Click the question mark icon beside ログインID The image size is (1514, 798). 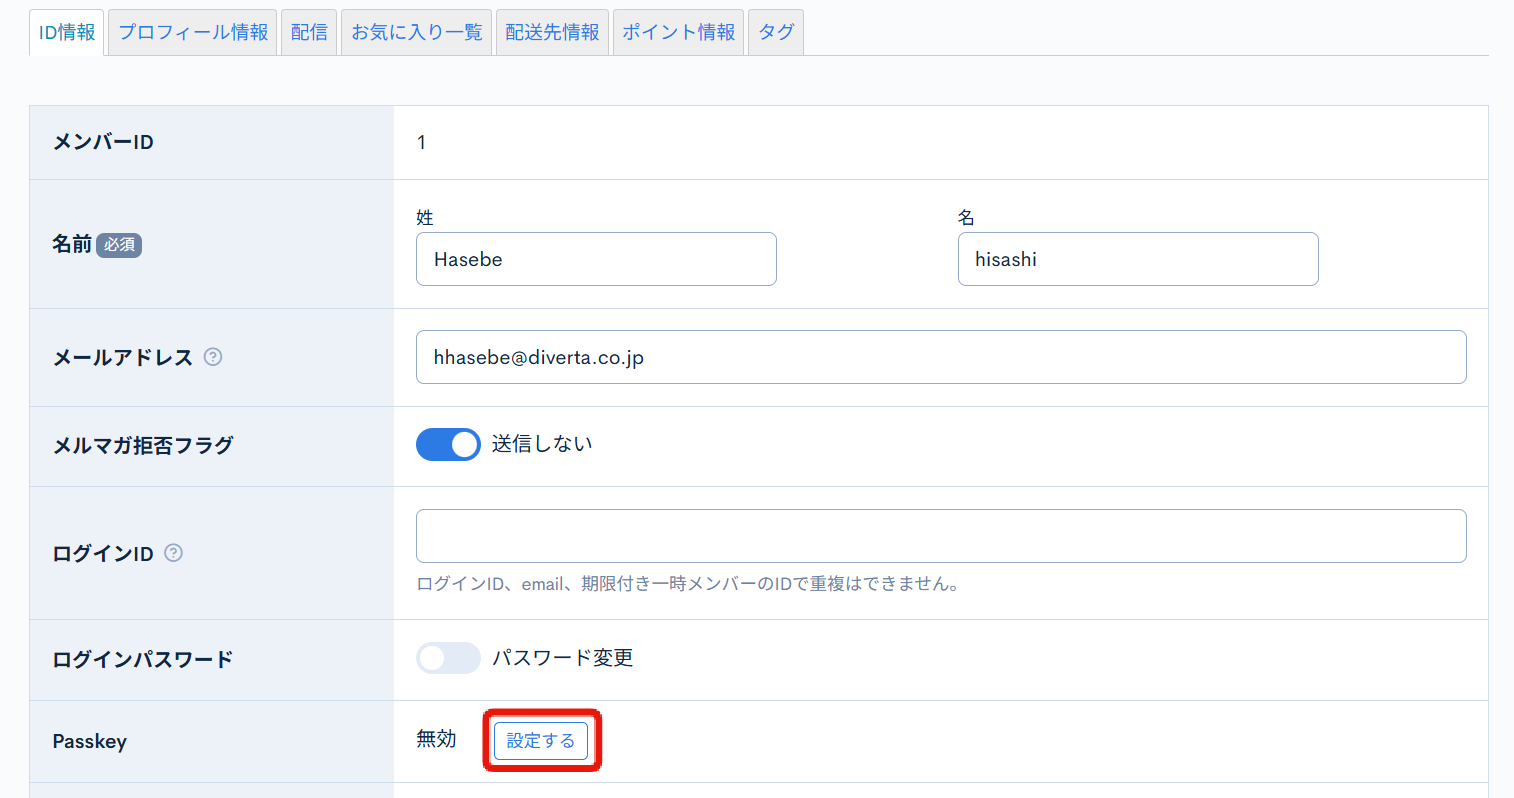click(x=173, y=552)
